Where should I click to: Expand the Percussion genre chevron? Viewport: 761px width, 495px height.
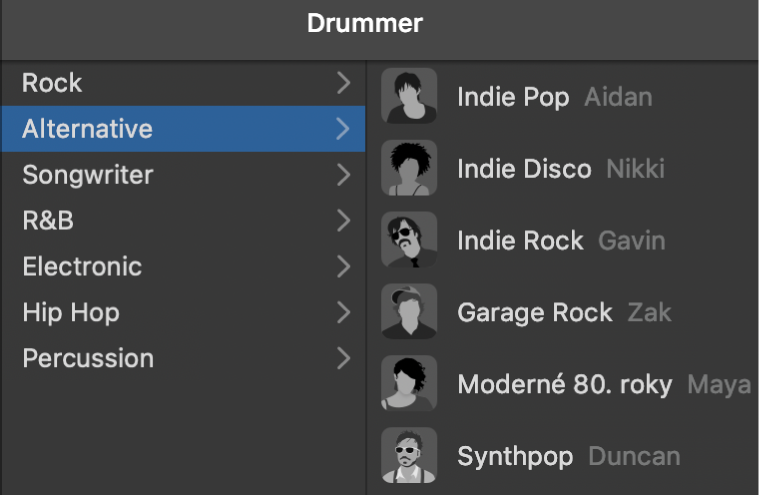[x=344, y=359]
